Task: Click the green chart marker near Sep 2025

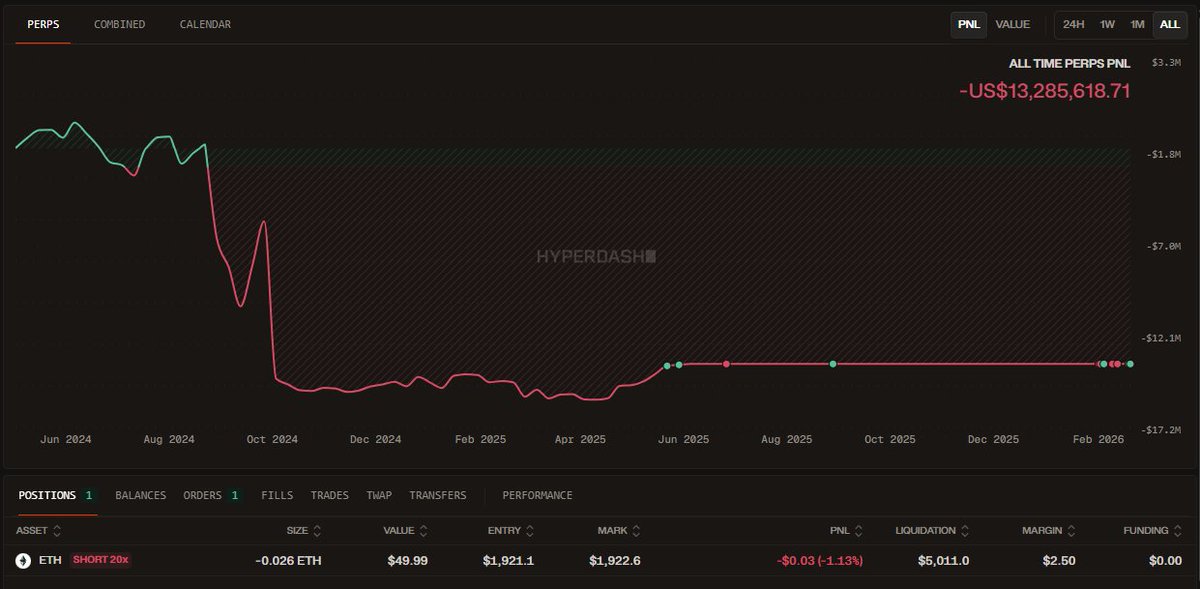Action: coord(833,364)
